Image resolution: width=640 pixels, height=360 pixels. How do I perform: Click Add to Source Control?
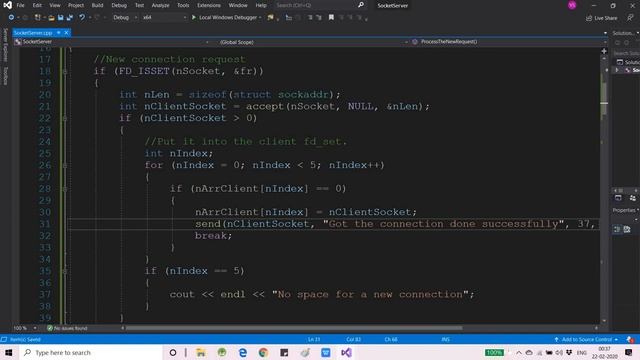[x=586, y=339]
